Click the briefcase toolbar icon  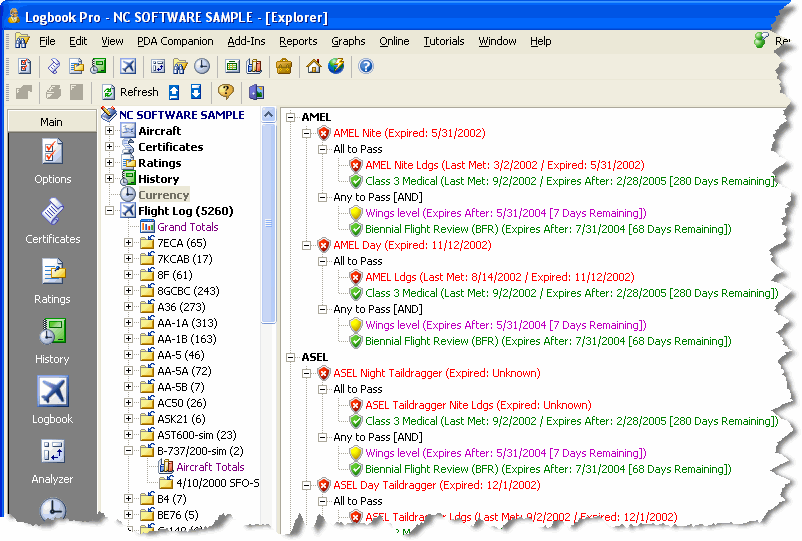click(284, 66)
